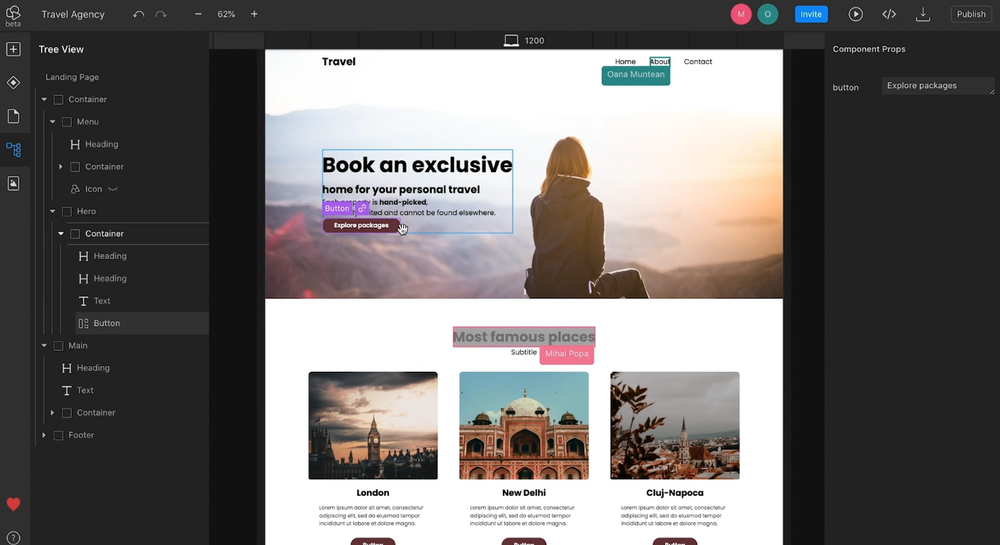The height and width of the screenshot is (545, 1000).
Task: Select the Book an exclusive heading
Action: [x=417, y=165]
